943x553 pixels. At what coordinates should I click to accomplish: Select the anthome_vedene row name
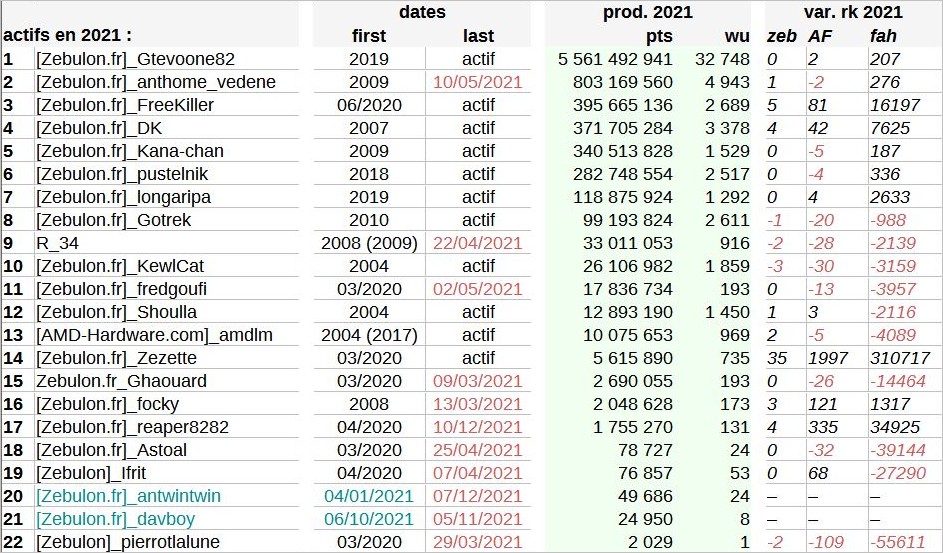(155, 82)
